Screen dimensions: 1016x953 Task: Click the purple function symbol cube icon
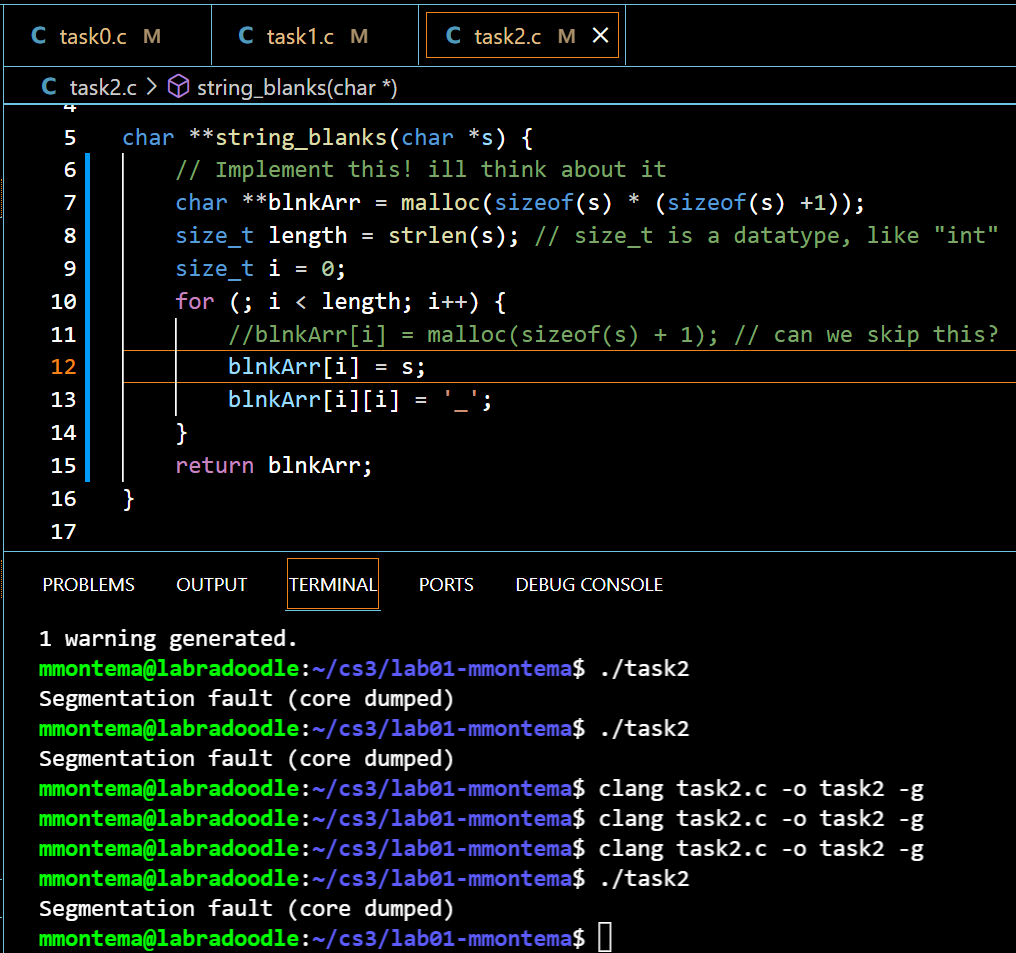[178, 87]
